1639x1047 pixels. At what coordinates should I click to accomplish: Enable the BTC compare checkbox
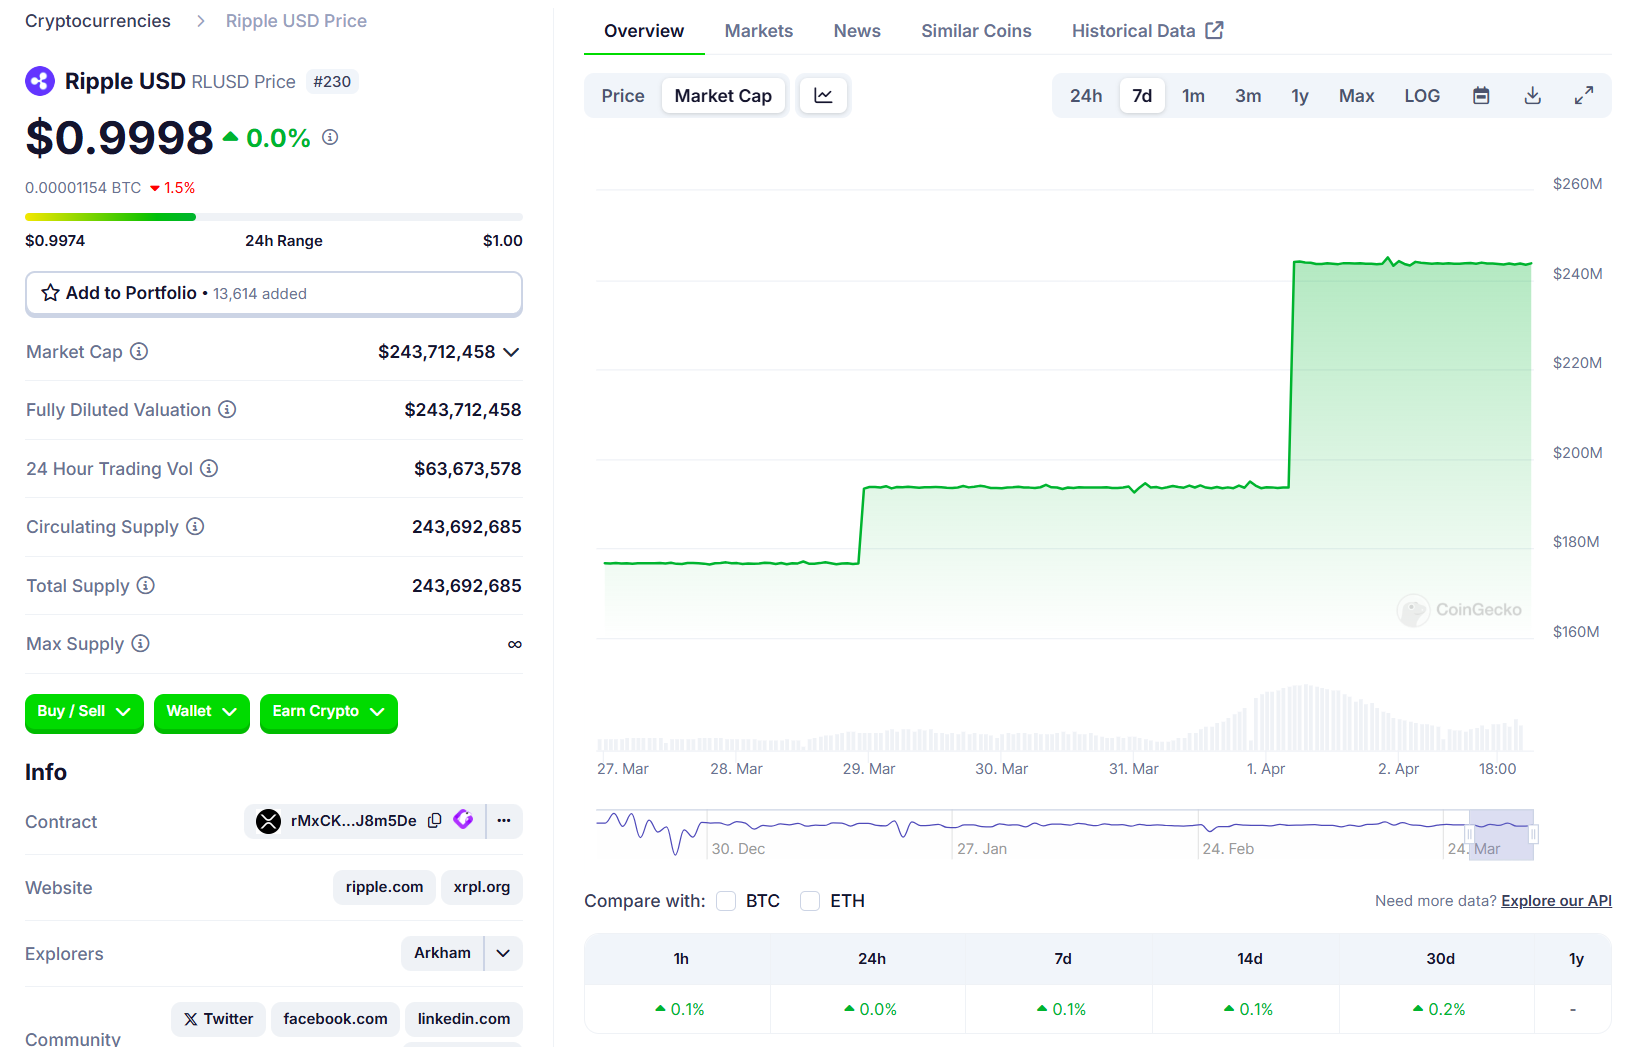(726, 901)
